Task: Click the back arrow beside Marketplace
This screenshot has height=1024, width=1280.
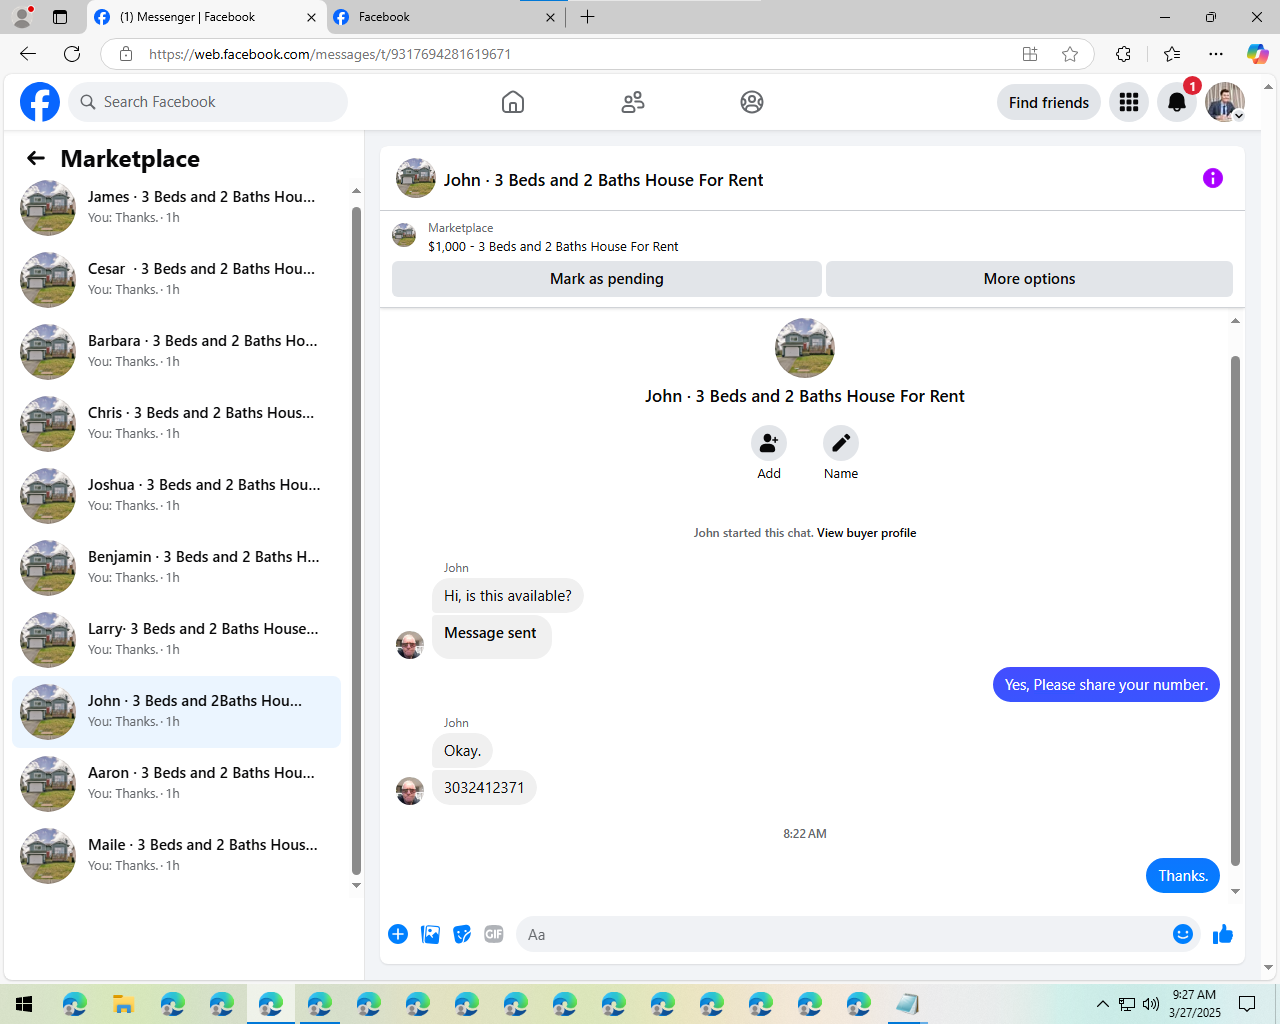Action: point(36,158)
